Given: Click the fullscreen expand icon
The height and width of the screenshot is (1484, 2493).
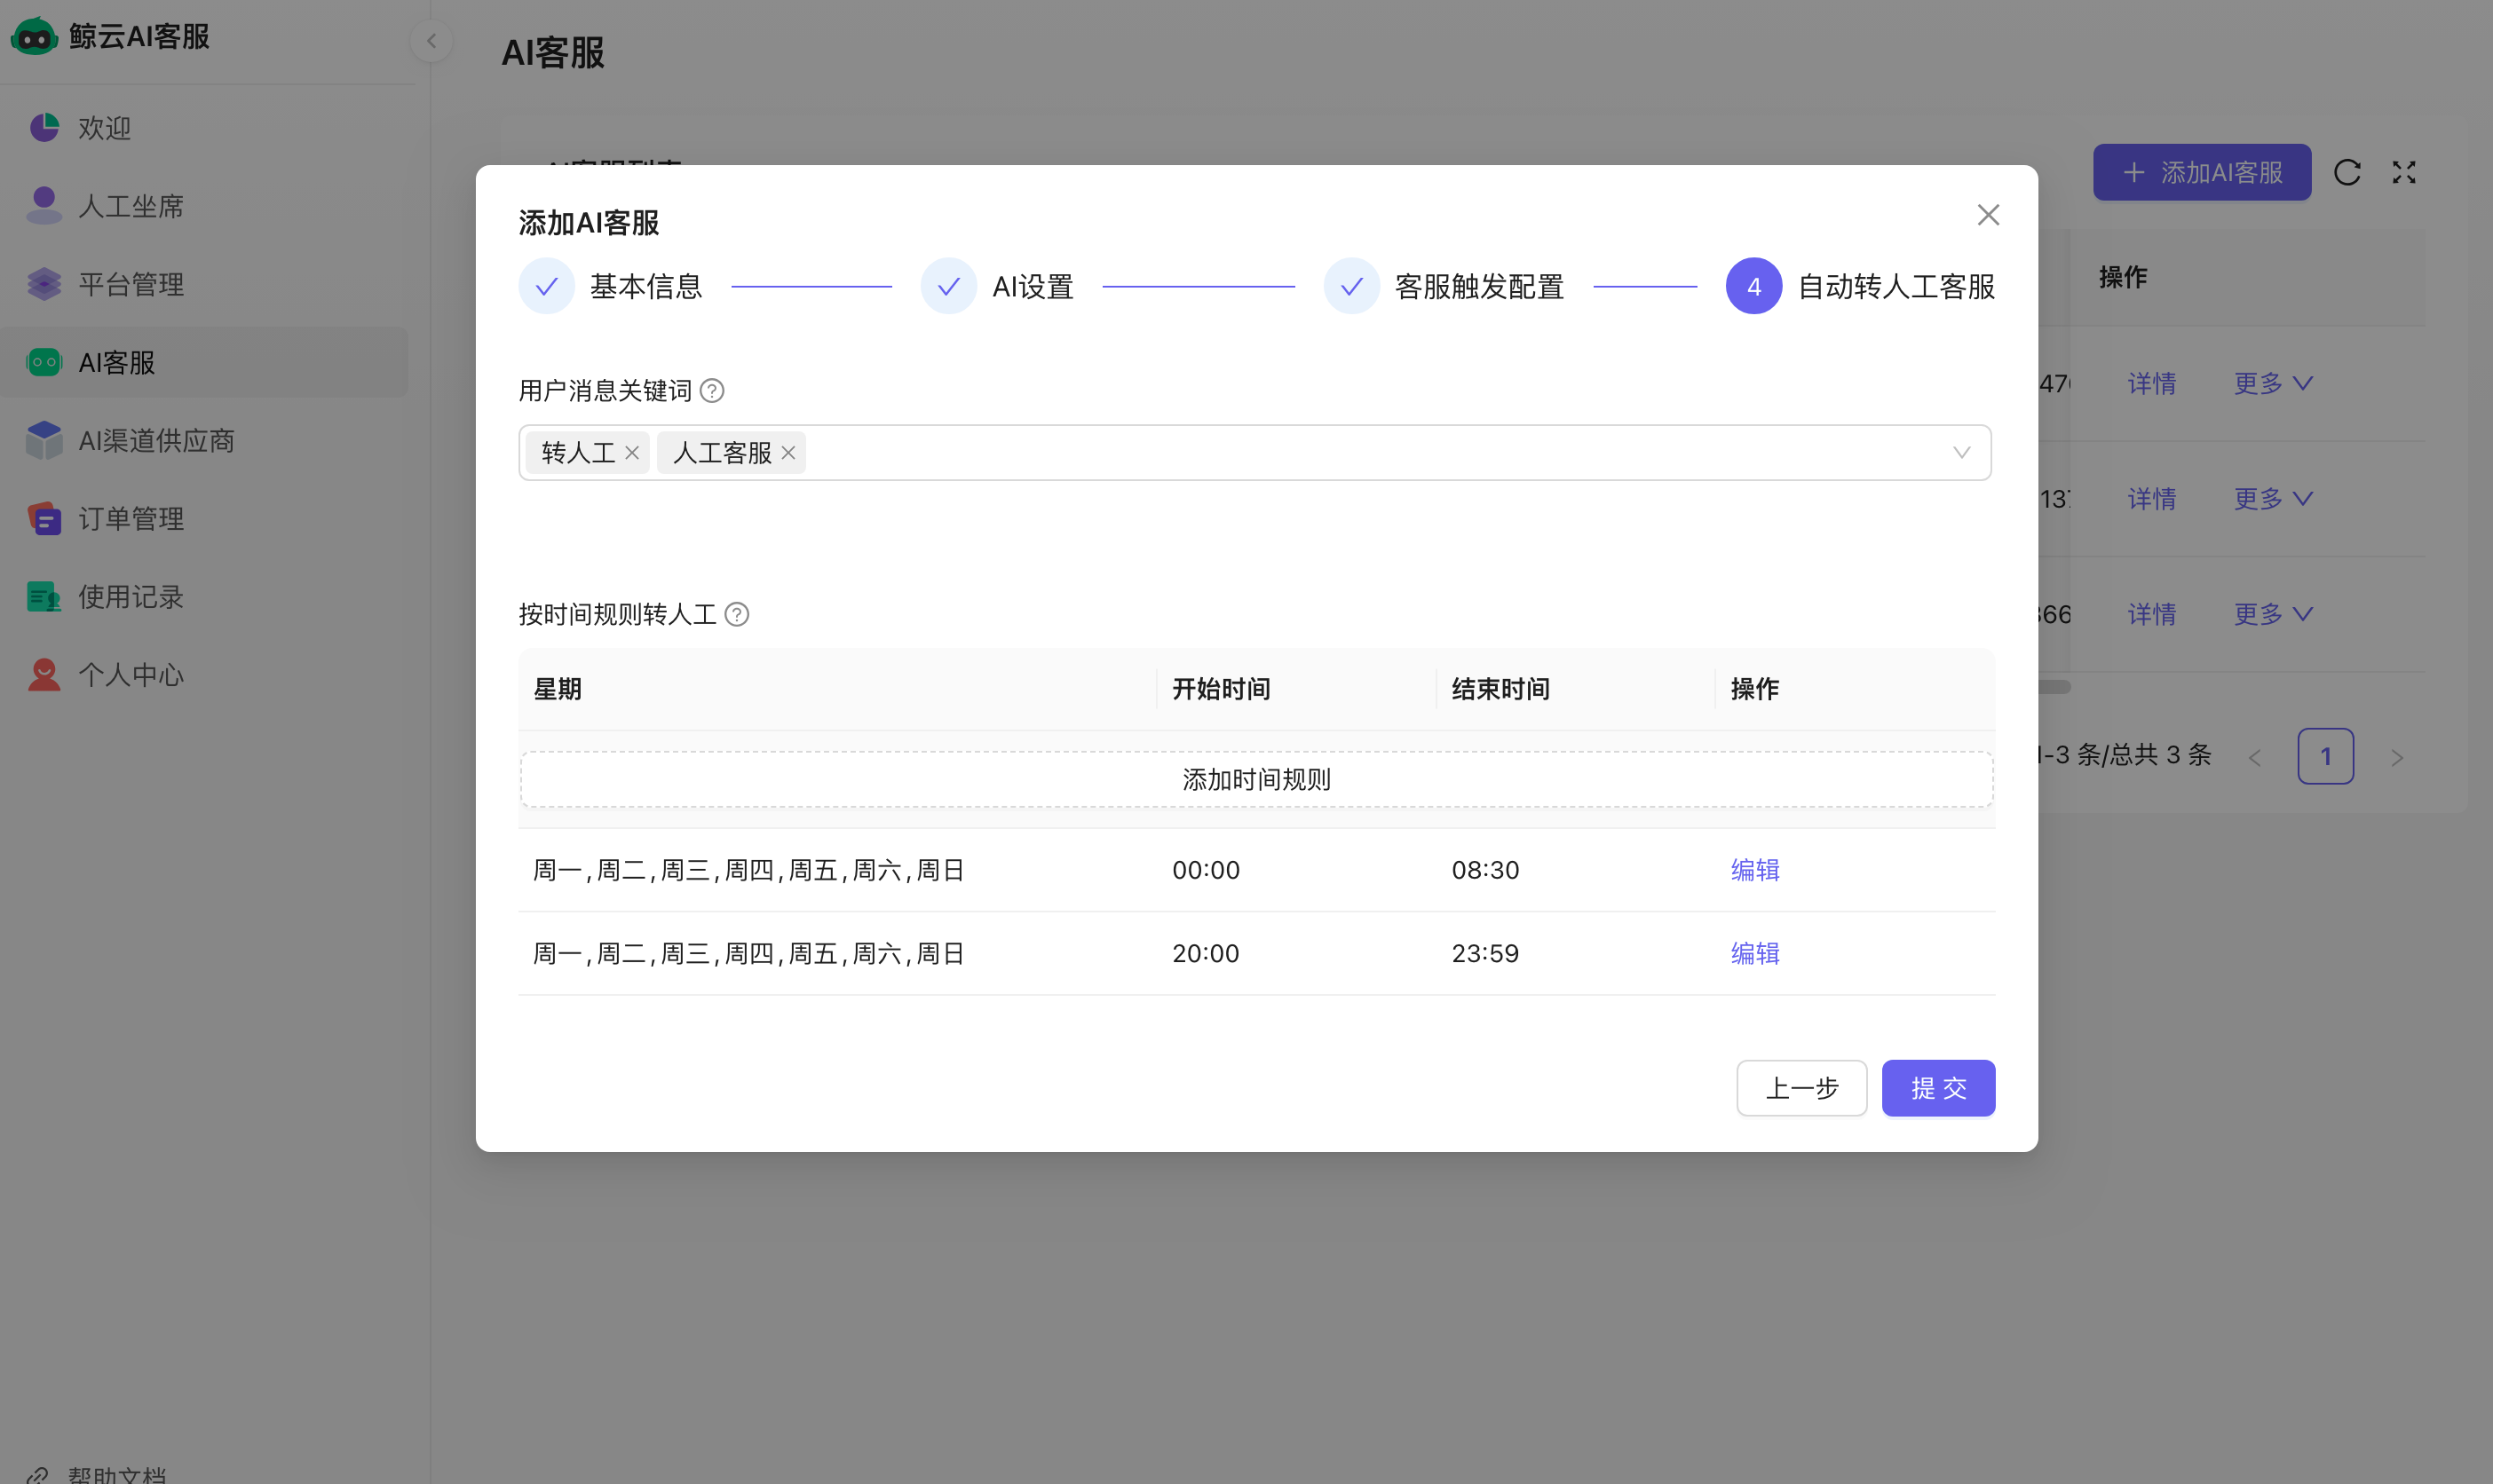Looking at the screenshot, I should click(2404, 173).
